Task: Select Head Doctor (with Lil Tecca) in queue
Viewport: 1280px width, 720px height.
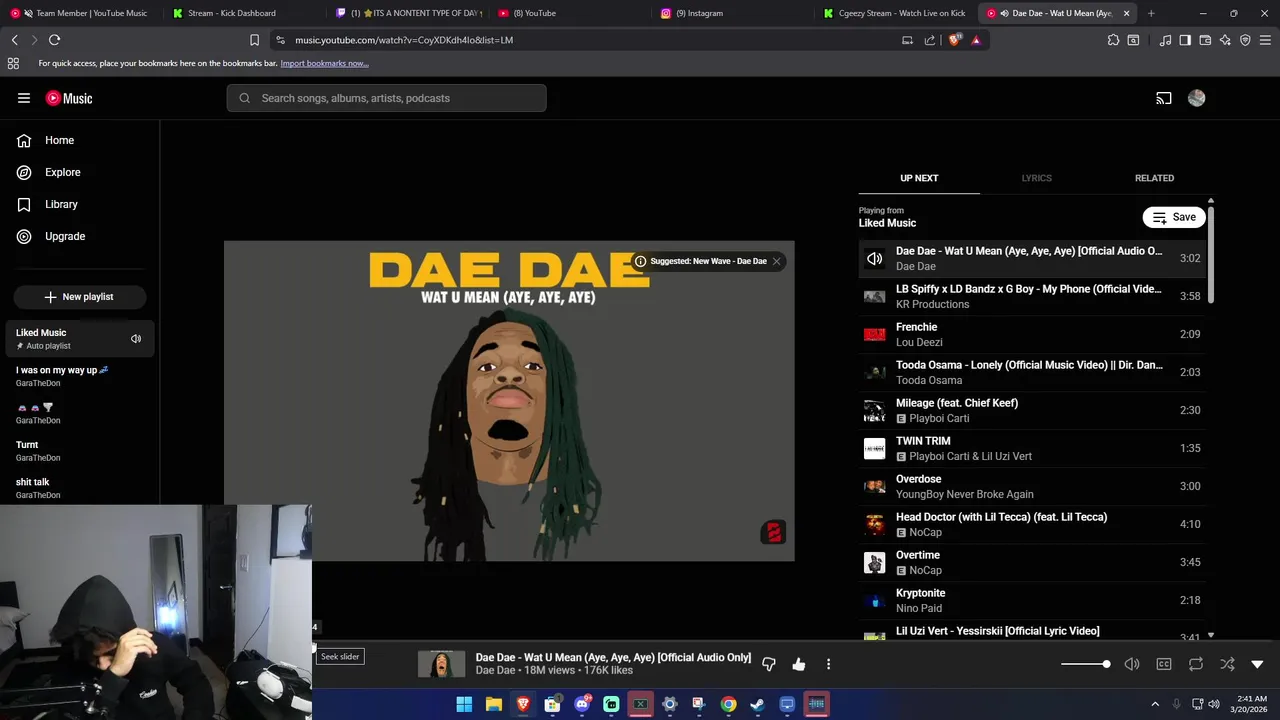Action: click(x=1032, y=524)
